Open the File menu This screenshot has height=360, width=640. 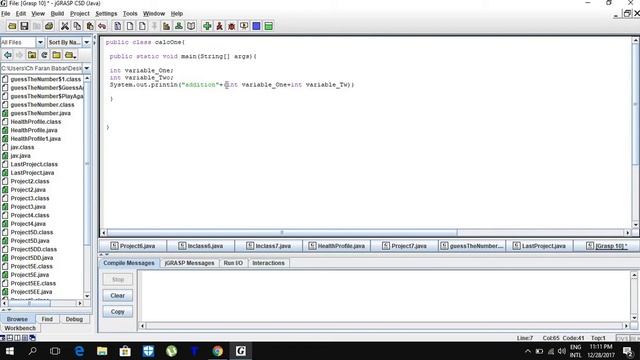[6, 13]
